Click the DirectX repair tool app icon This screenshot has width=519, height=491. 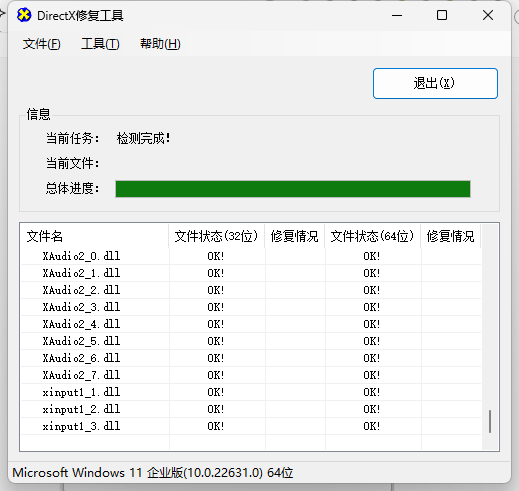pos(24,15)
